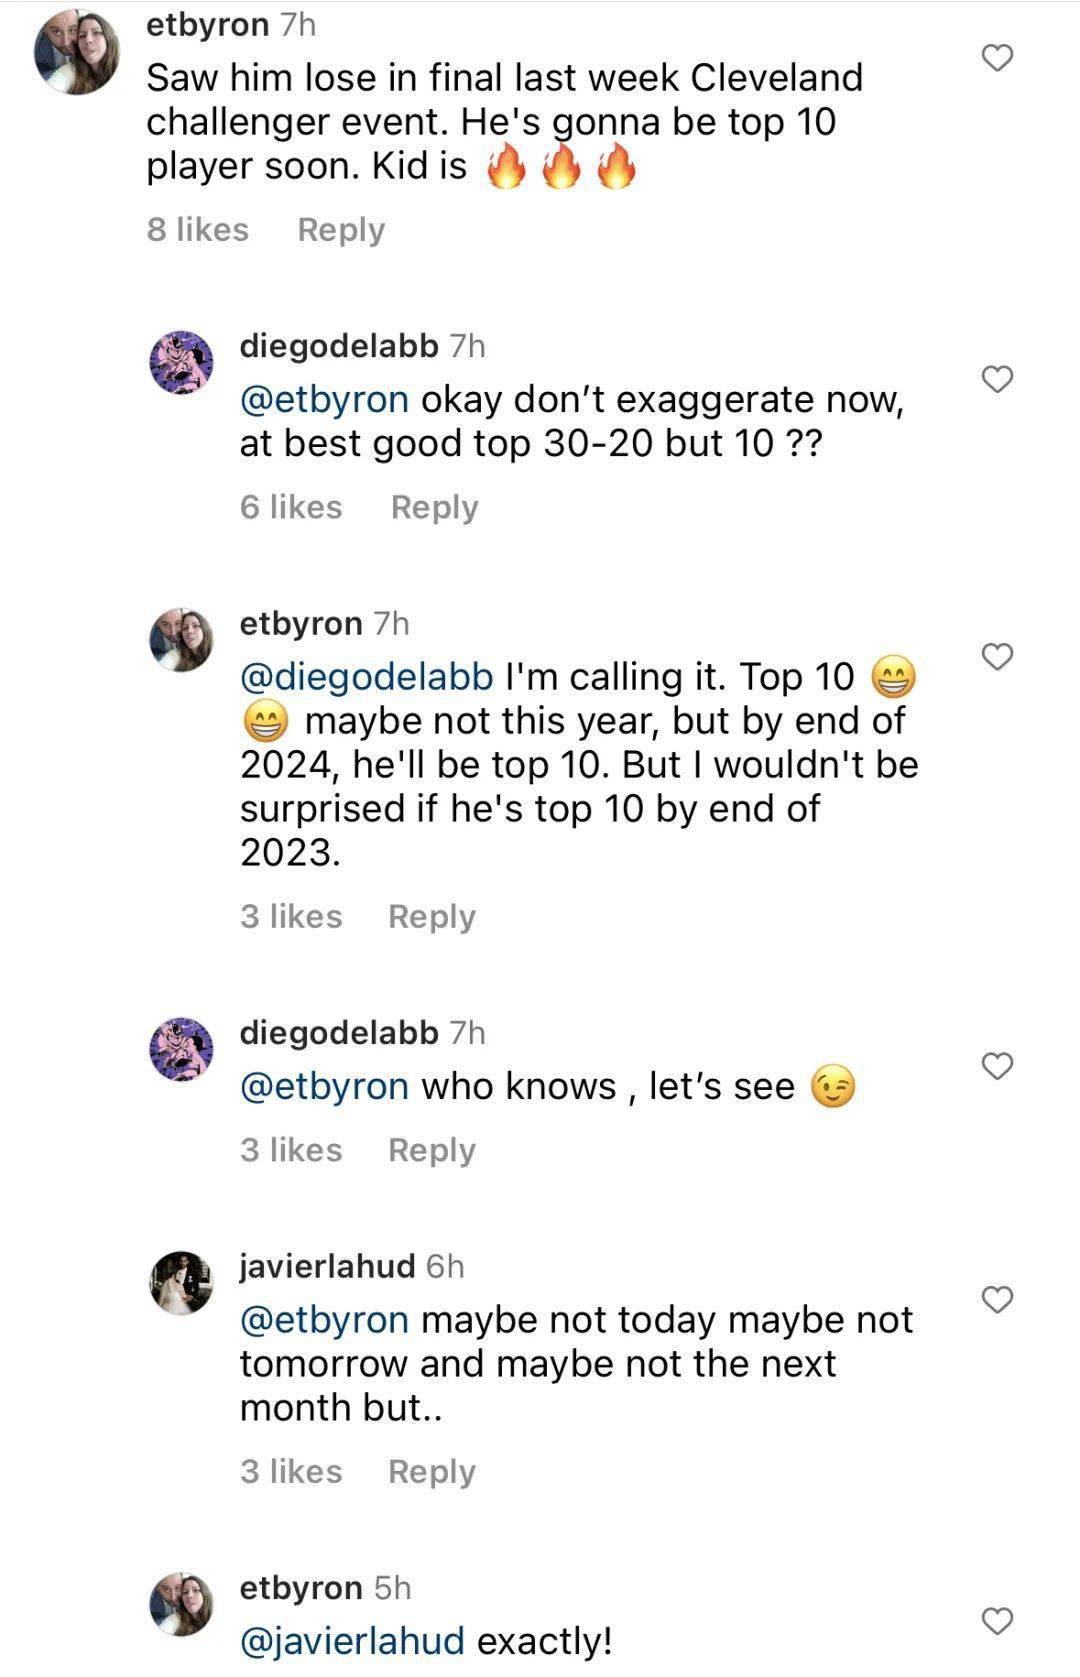Like diegodelabb's 'who knows' reply
This screenshot has width=1080, height=1677.
997,1066
